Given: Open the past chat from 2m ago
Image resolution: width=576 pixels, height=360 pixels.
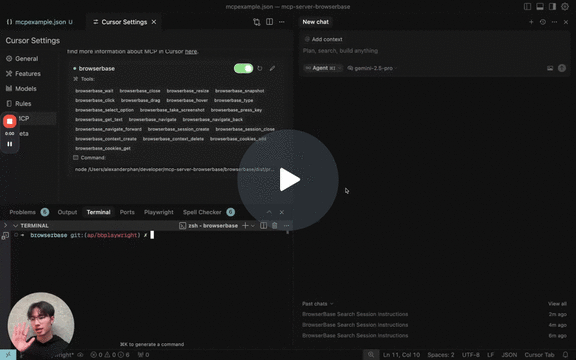Looking at the screenshot, I should (434, 314).
